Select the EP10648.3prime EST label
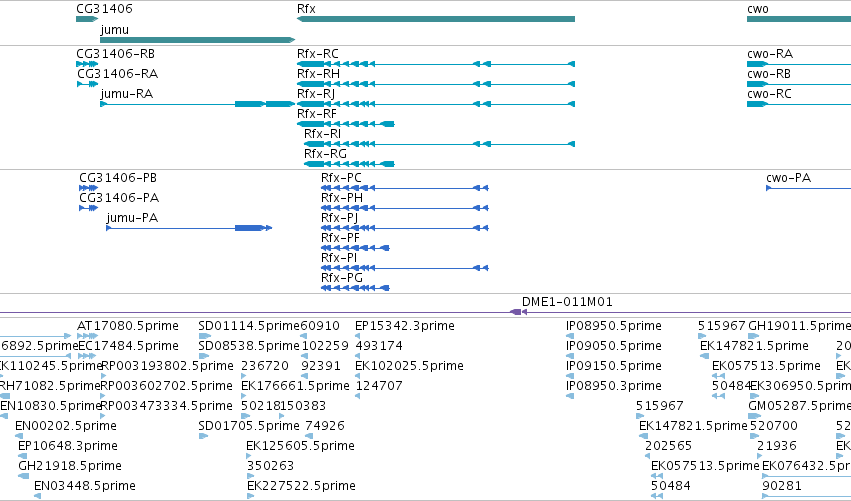This screenshot has height=501, width=851. click(x=68, y=446)
